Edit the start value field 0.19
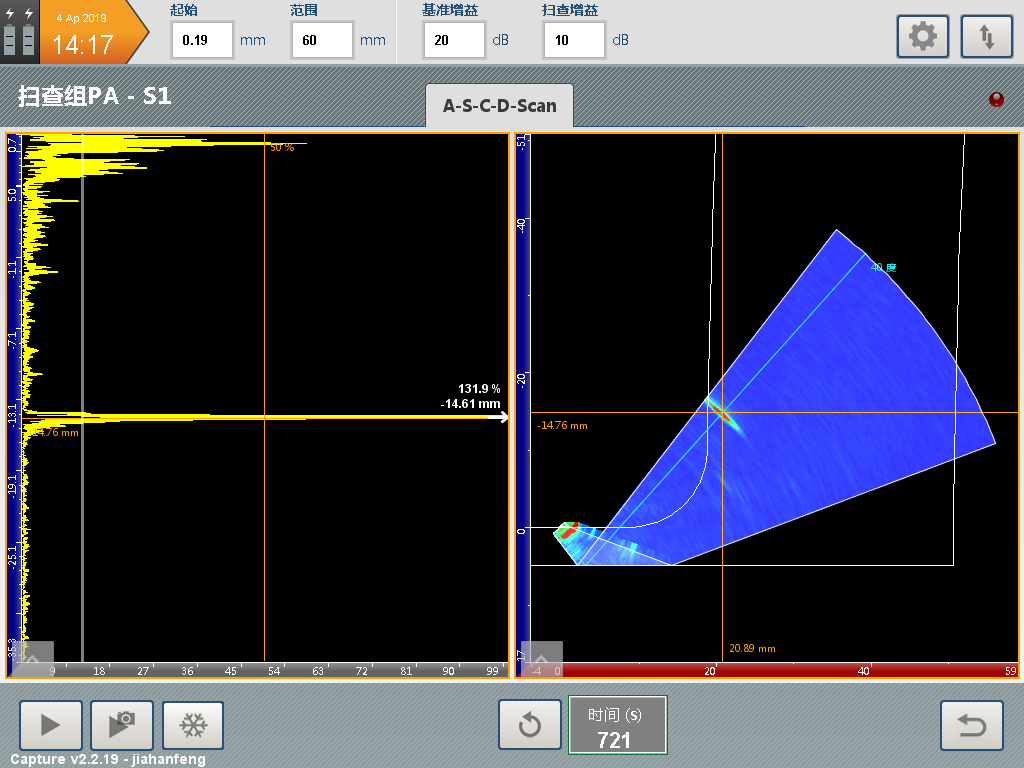 [202, 40]
